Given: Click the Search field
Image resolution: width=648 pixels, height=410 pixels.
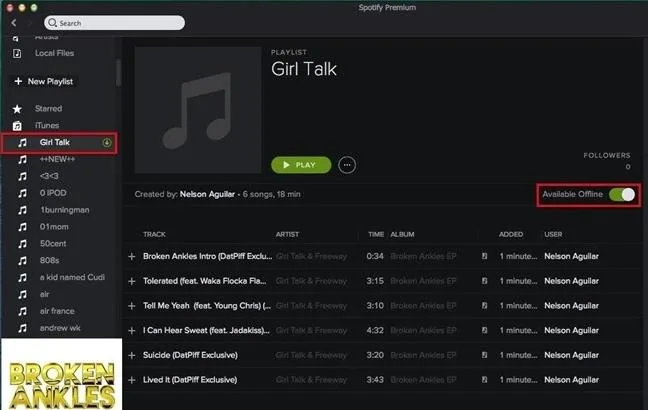Looking at the screenshot, I should (114, 23).
